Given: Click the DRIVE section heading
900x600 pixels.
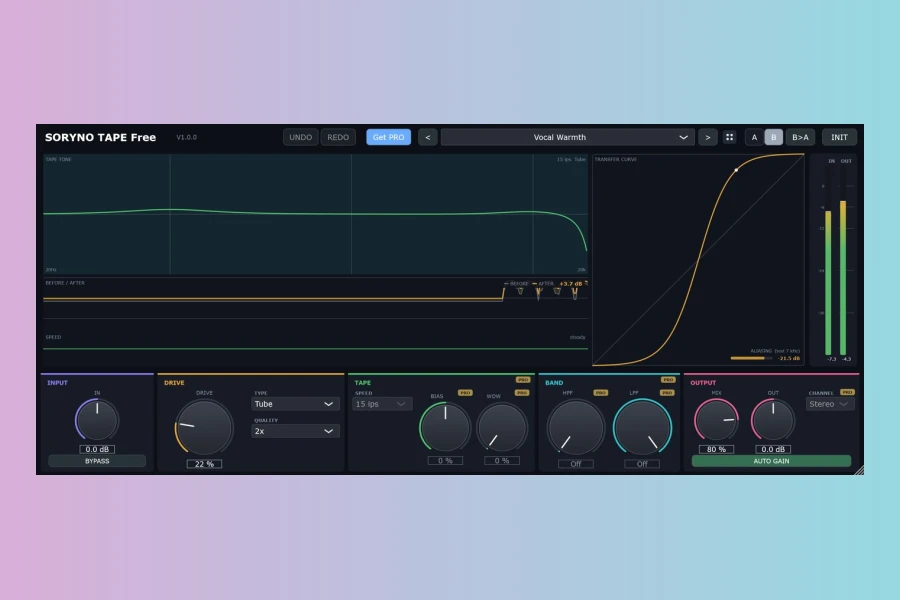Looking at the screenshot, I should click(x=174, y=382).
